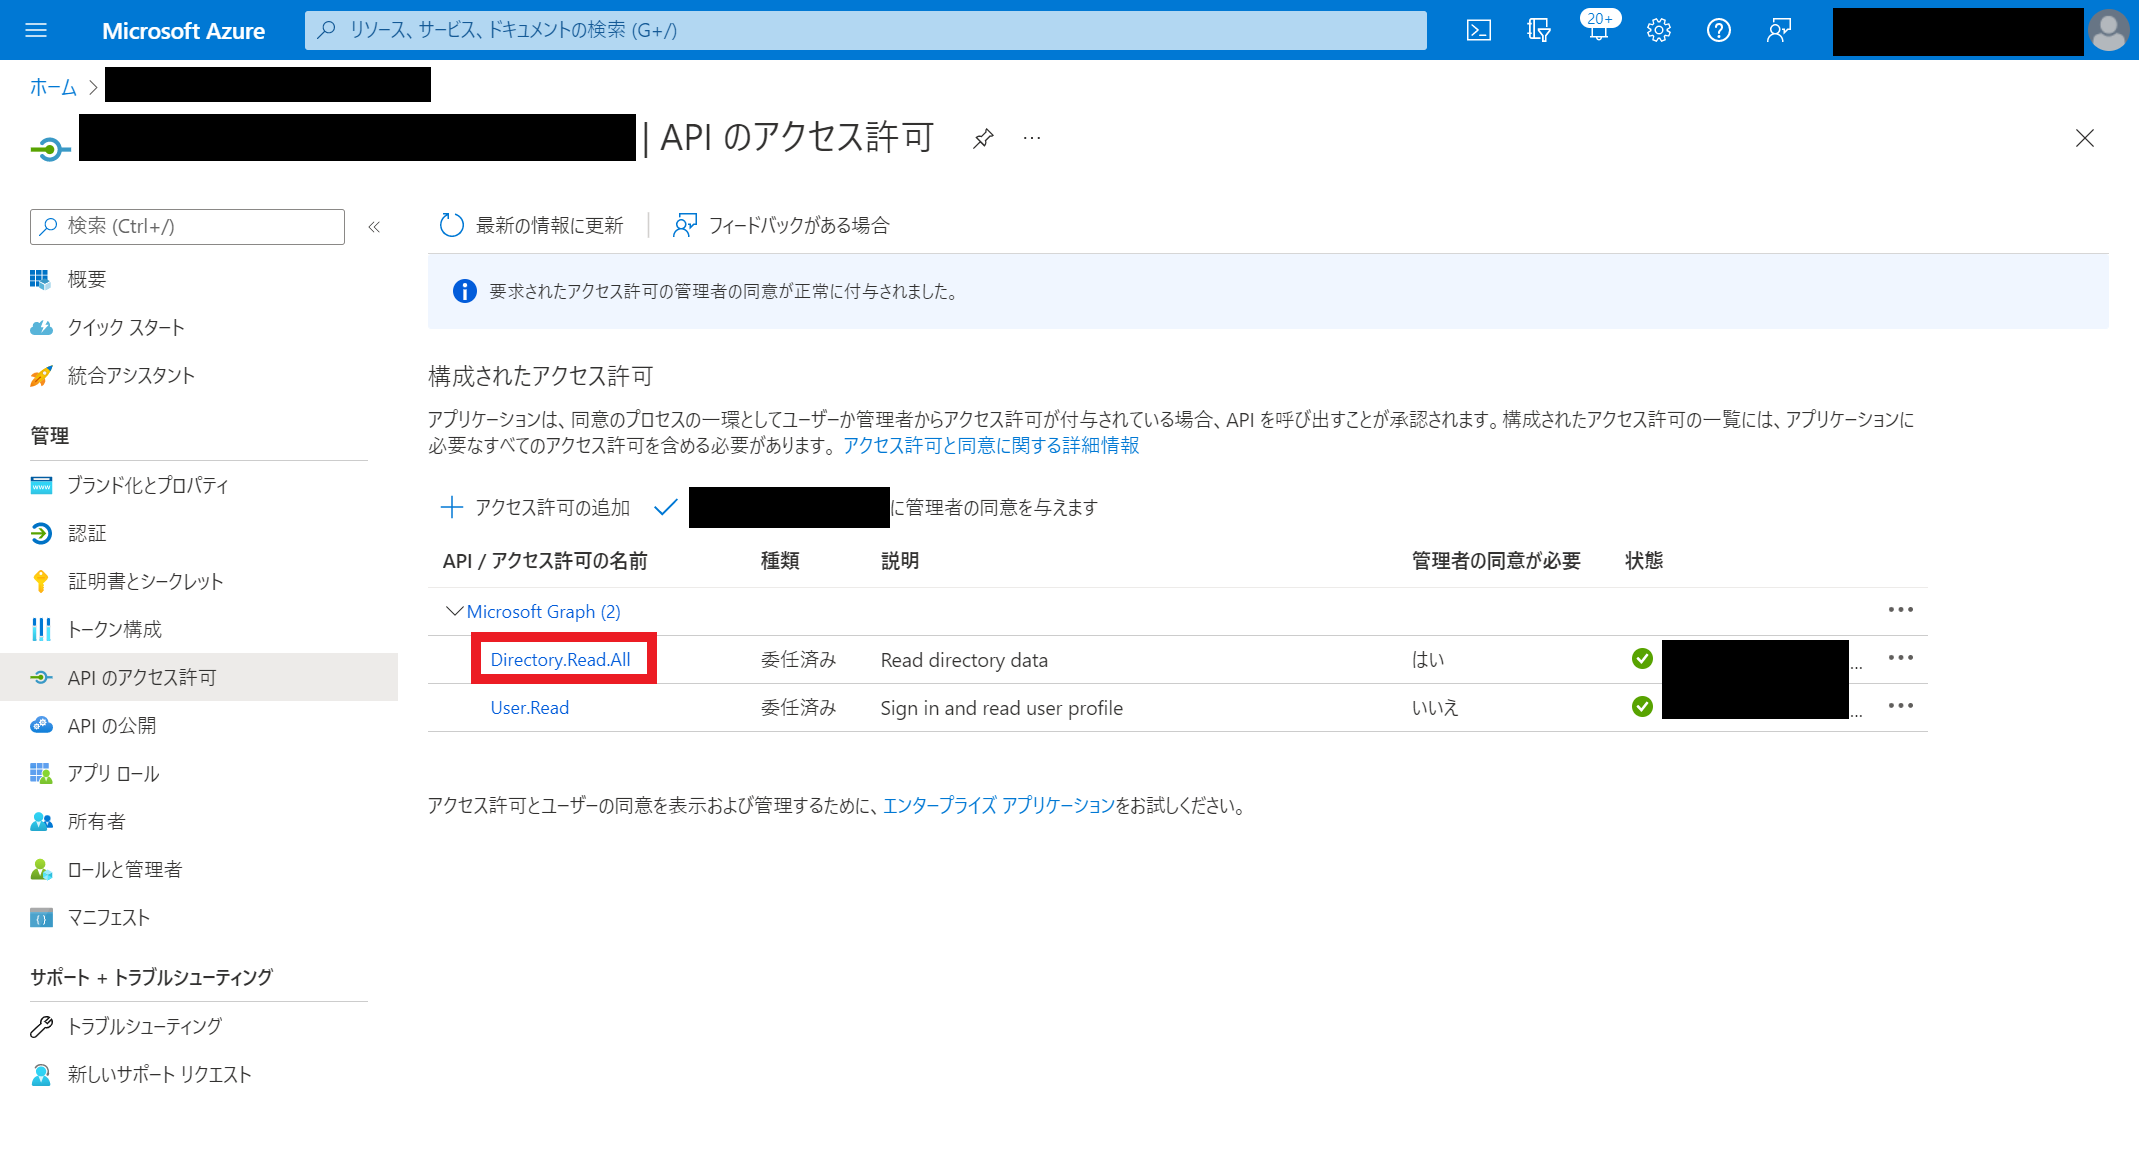
Task: Click the はい consent value
Action: coord(1428,660)
